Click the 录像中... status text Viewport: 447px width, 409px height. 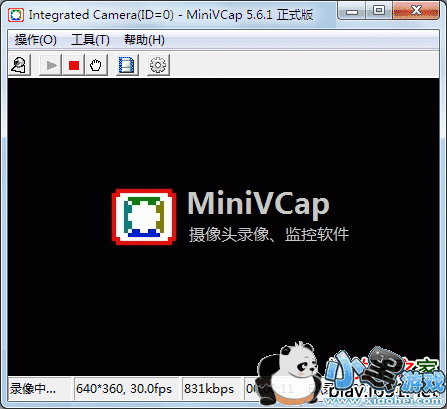33,389
